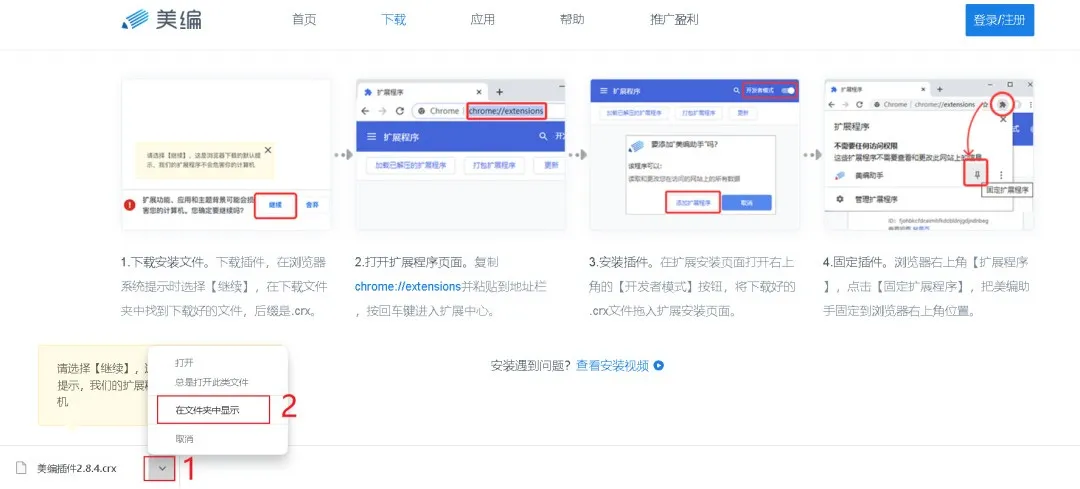Click the 美编 logo in the header

(162, 19)
